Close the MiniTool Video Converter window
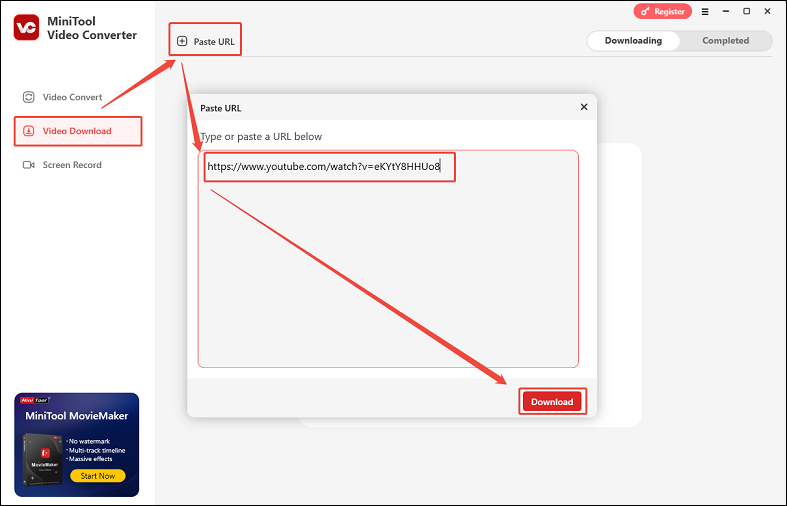The height and width of the screenshot is (506, 787). coord(767,12)
